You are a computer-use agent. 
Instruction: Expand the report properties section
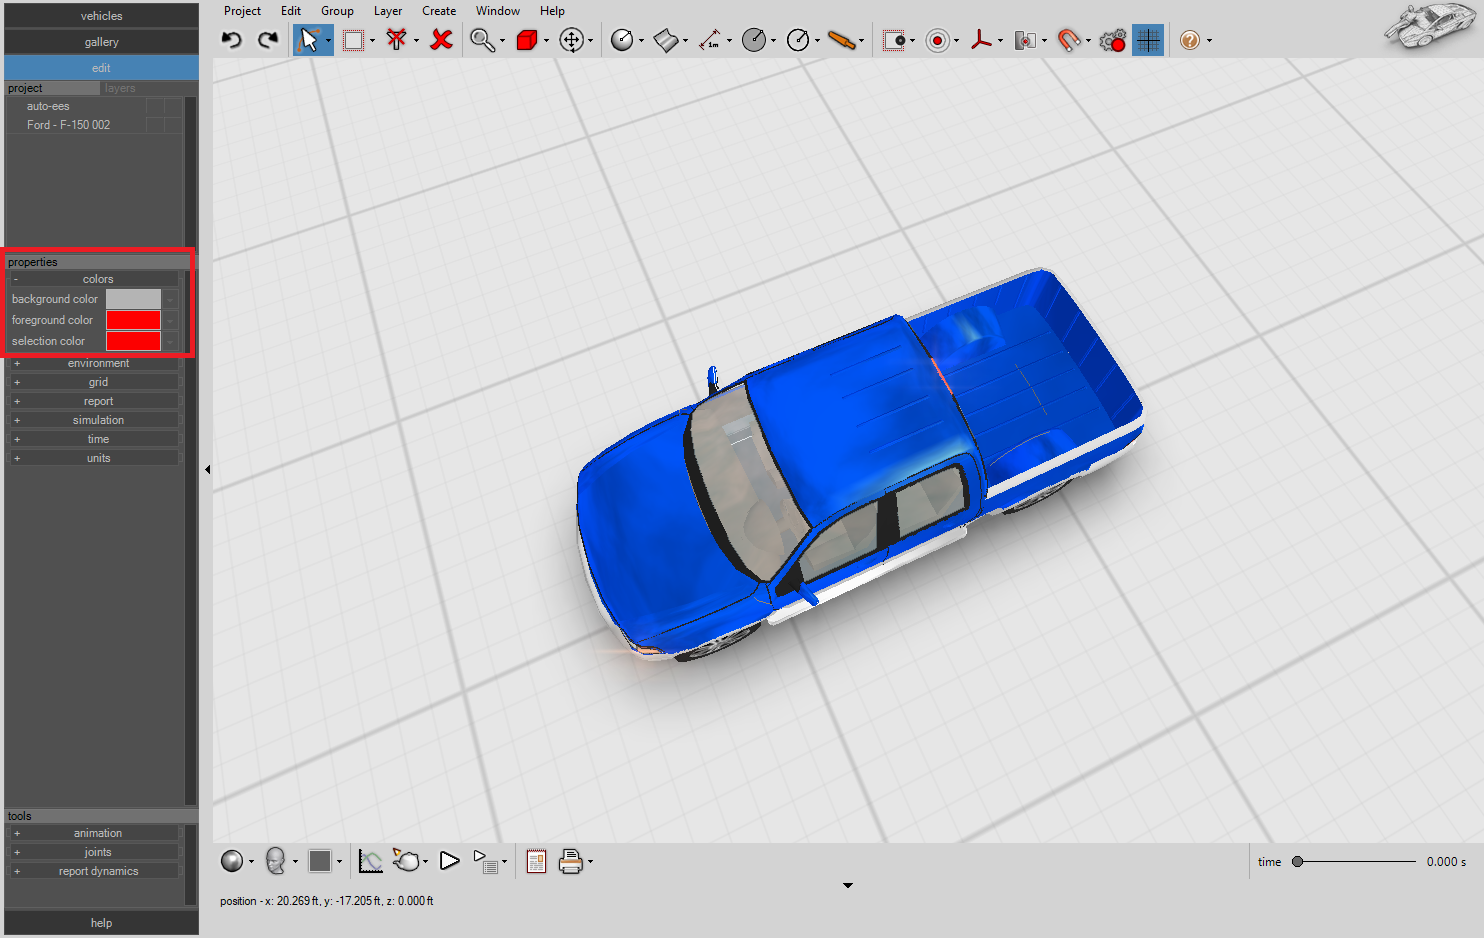(95, 401)
